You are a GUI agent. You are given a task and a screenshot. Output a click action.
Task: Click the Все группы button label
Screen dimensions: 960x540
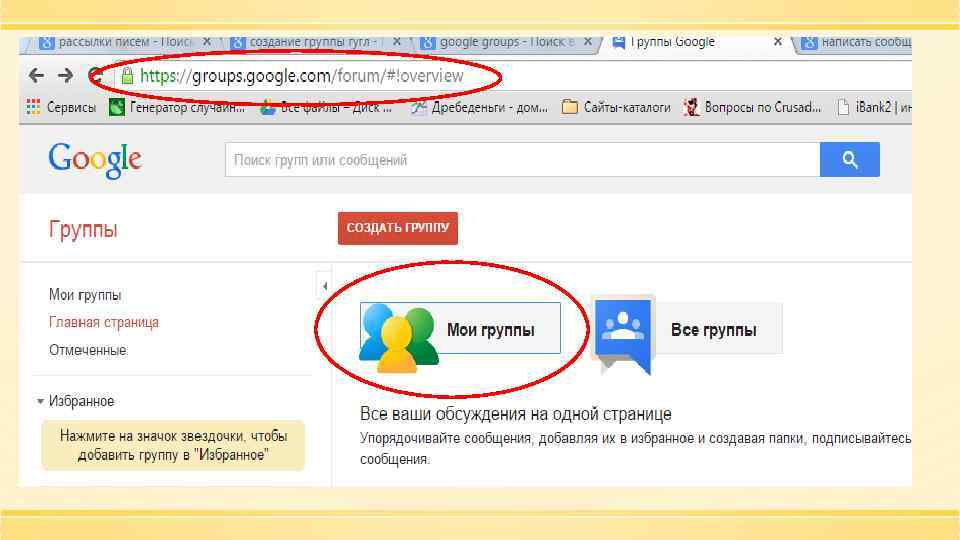(714, 330)
